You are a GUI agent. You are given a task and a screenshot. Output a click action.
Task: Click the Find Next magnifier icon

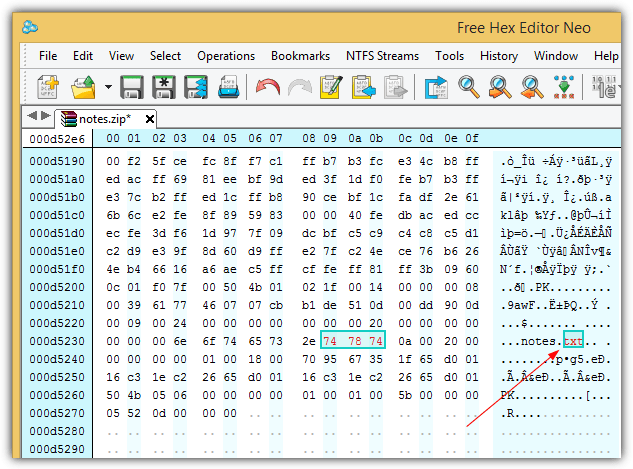tap(500, 87)
